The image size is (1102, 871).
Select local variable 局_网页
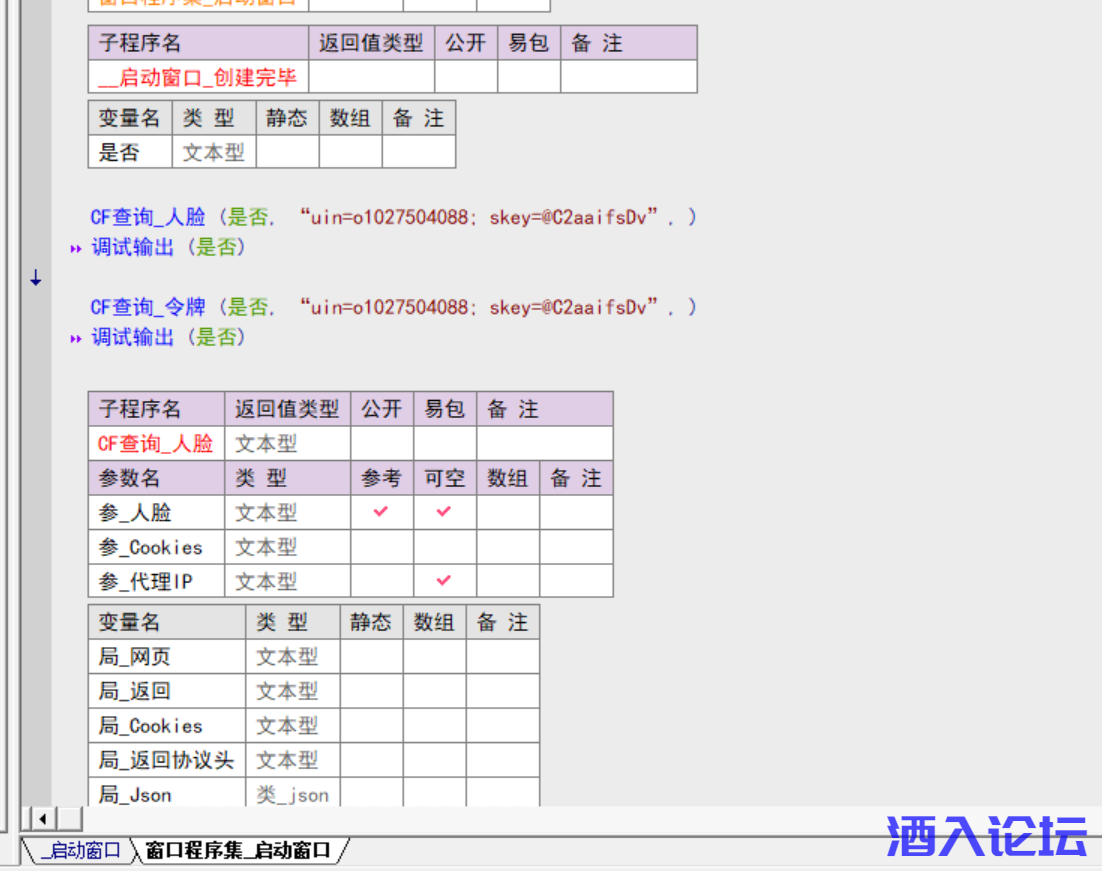click(135, 657)
